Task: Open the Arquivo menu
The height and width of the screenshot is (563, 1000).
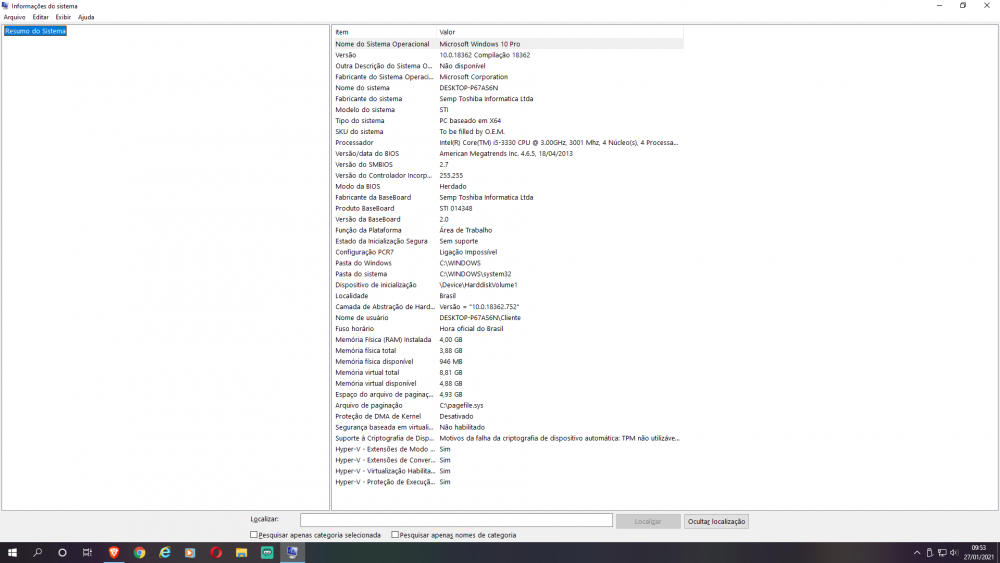Action: tap(15, 17)
